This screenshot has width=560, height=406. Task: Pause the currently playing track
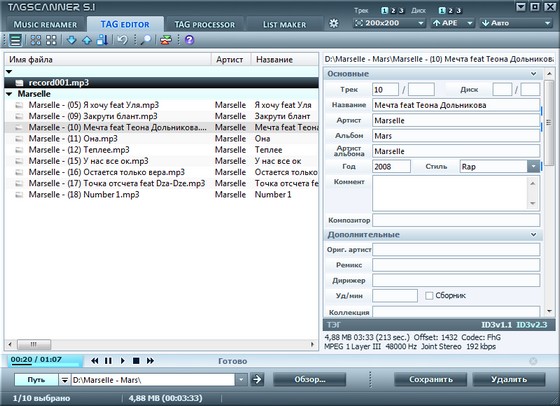tap(108, 361)
